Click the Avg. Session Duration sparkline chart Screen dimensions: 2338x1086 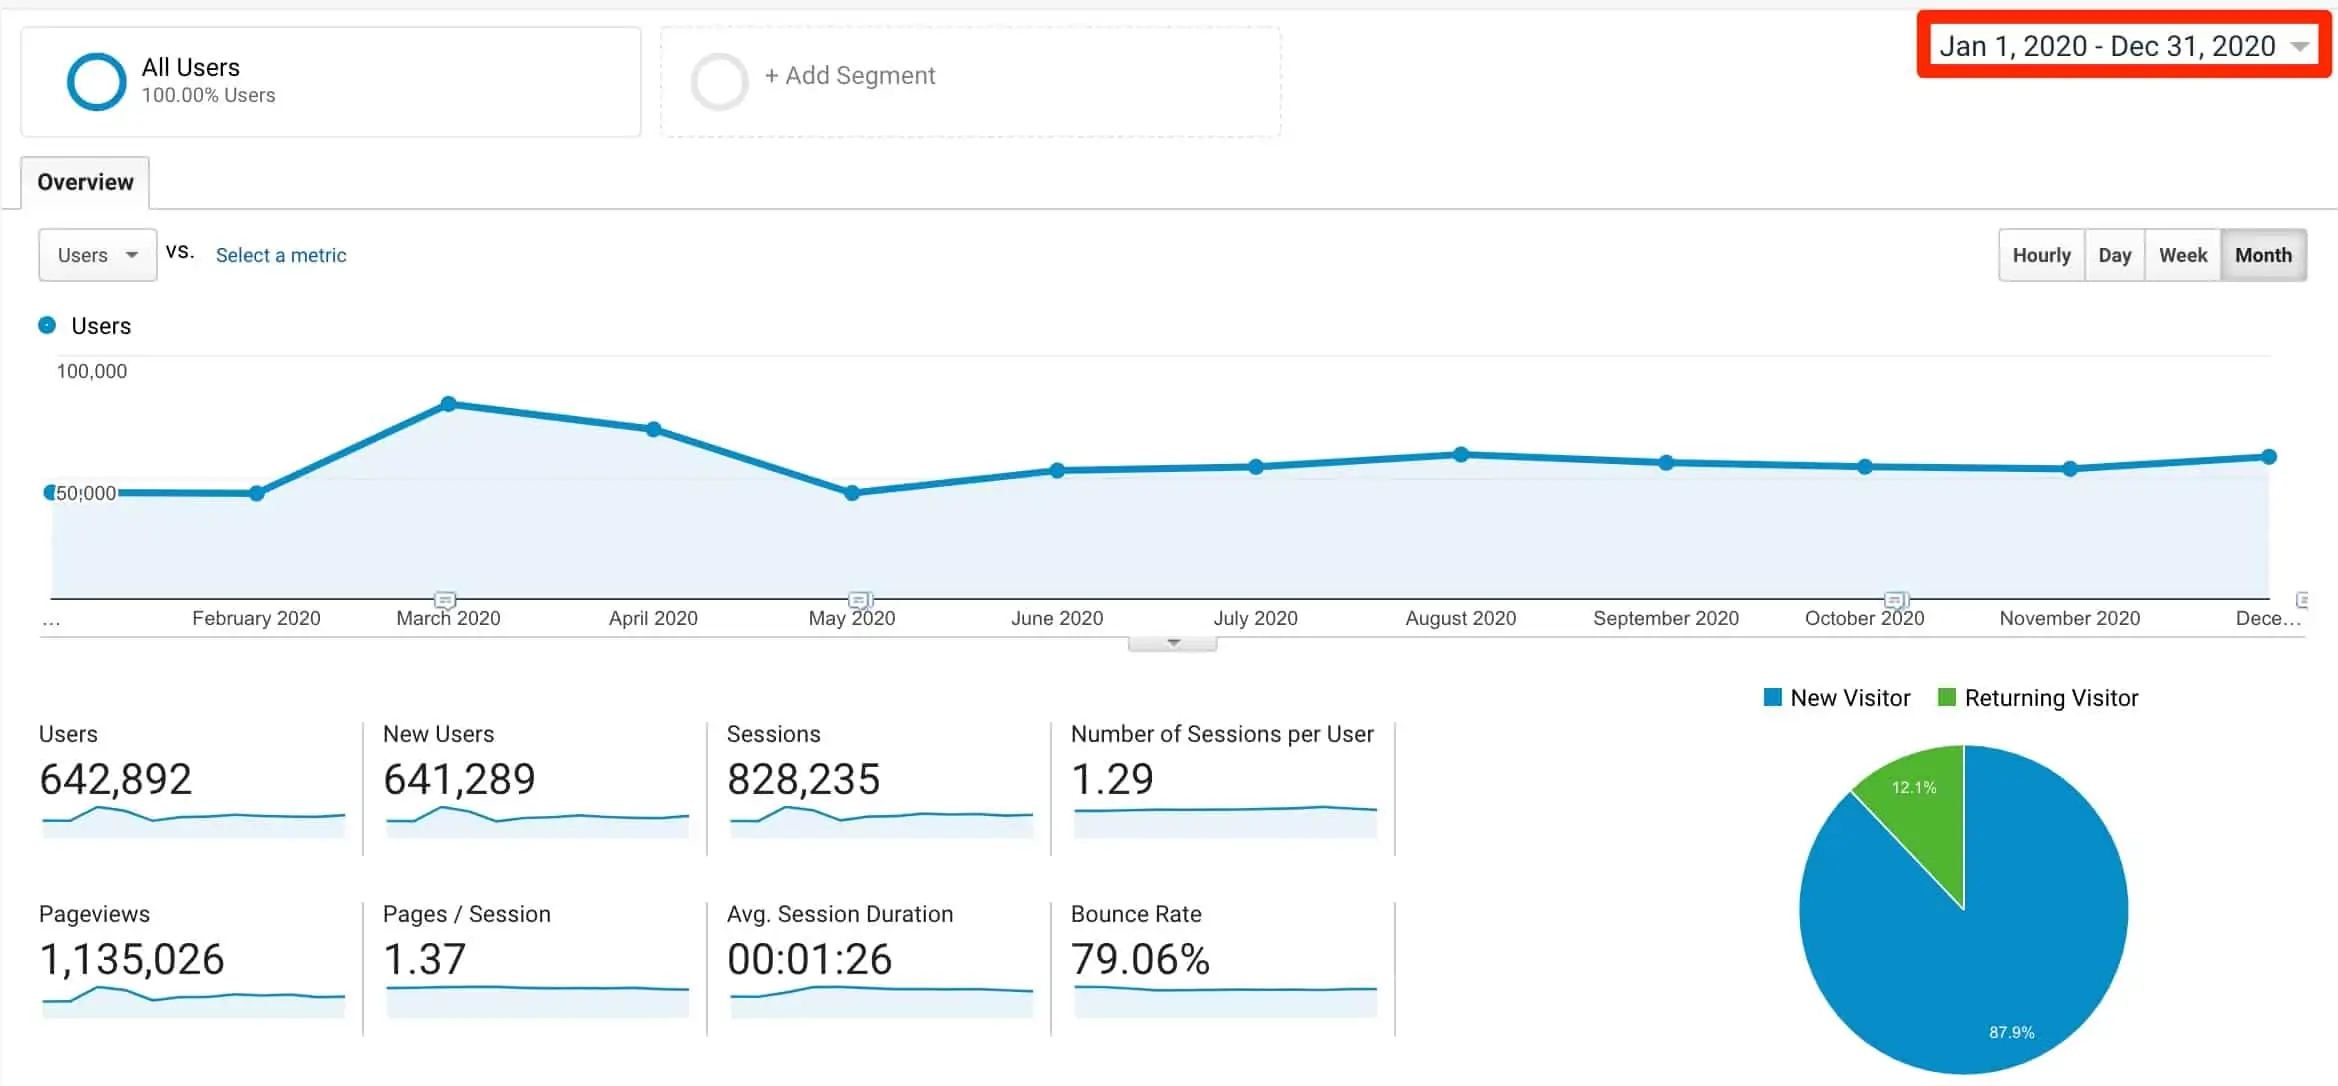tap(881, 1001)
